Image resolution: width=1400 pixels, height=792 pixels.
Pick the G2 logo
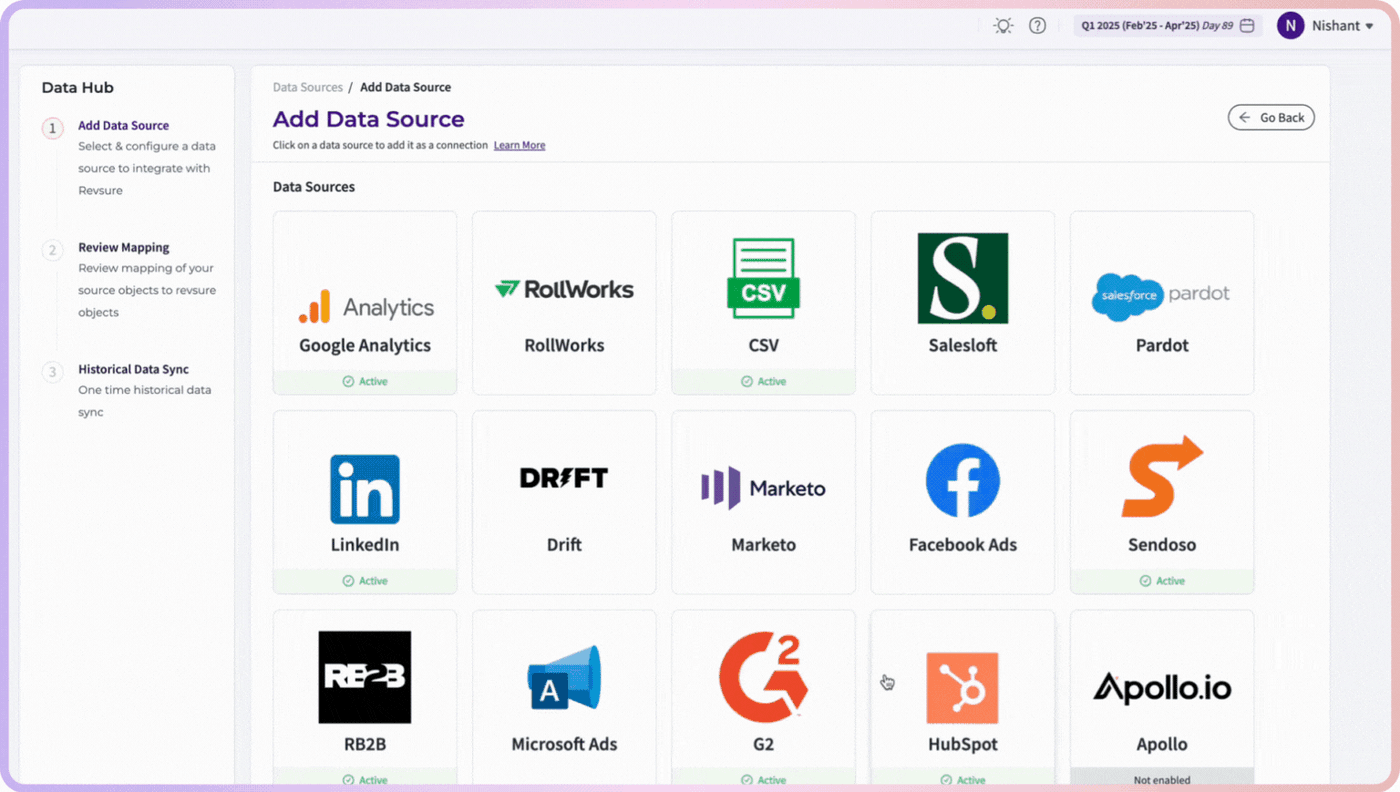(763, 676)
